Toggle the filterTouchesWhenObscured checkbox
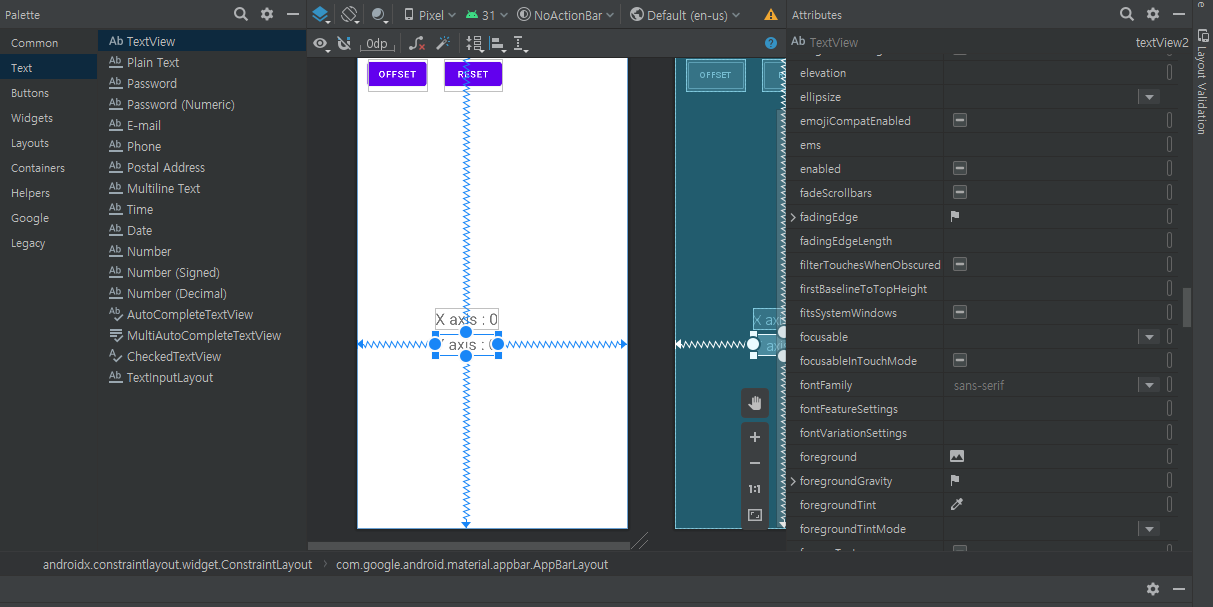The image size is (1213, 607). pos(959,264)
